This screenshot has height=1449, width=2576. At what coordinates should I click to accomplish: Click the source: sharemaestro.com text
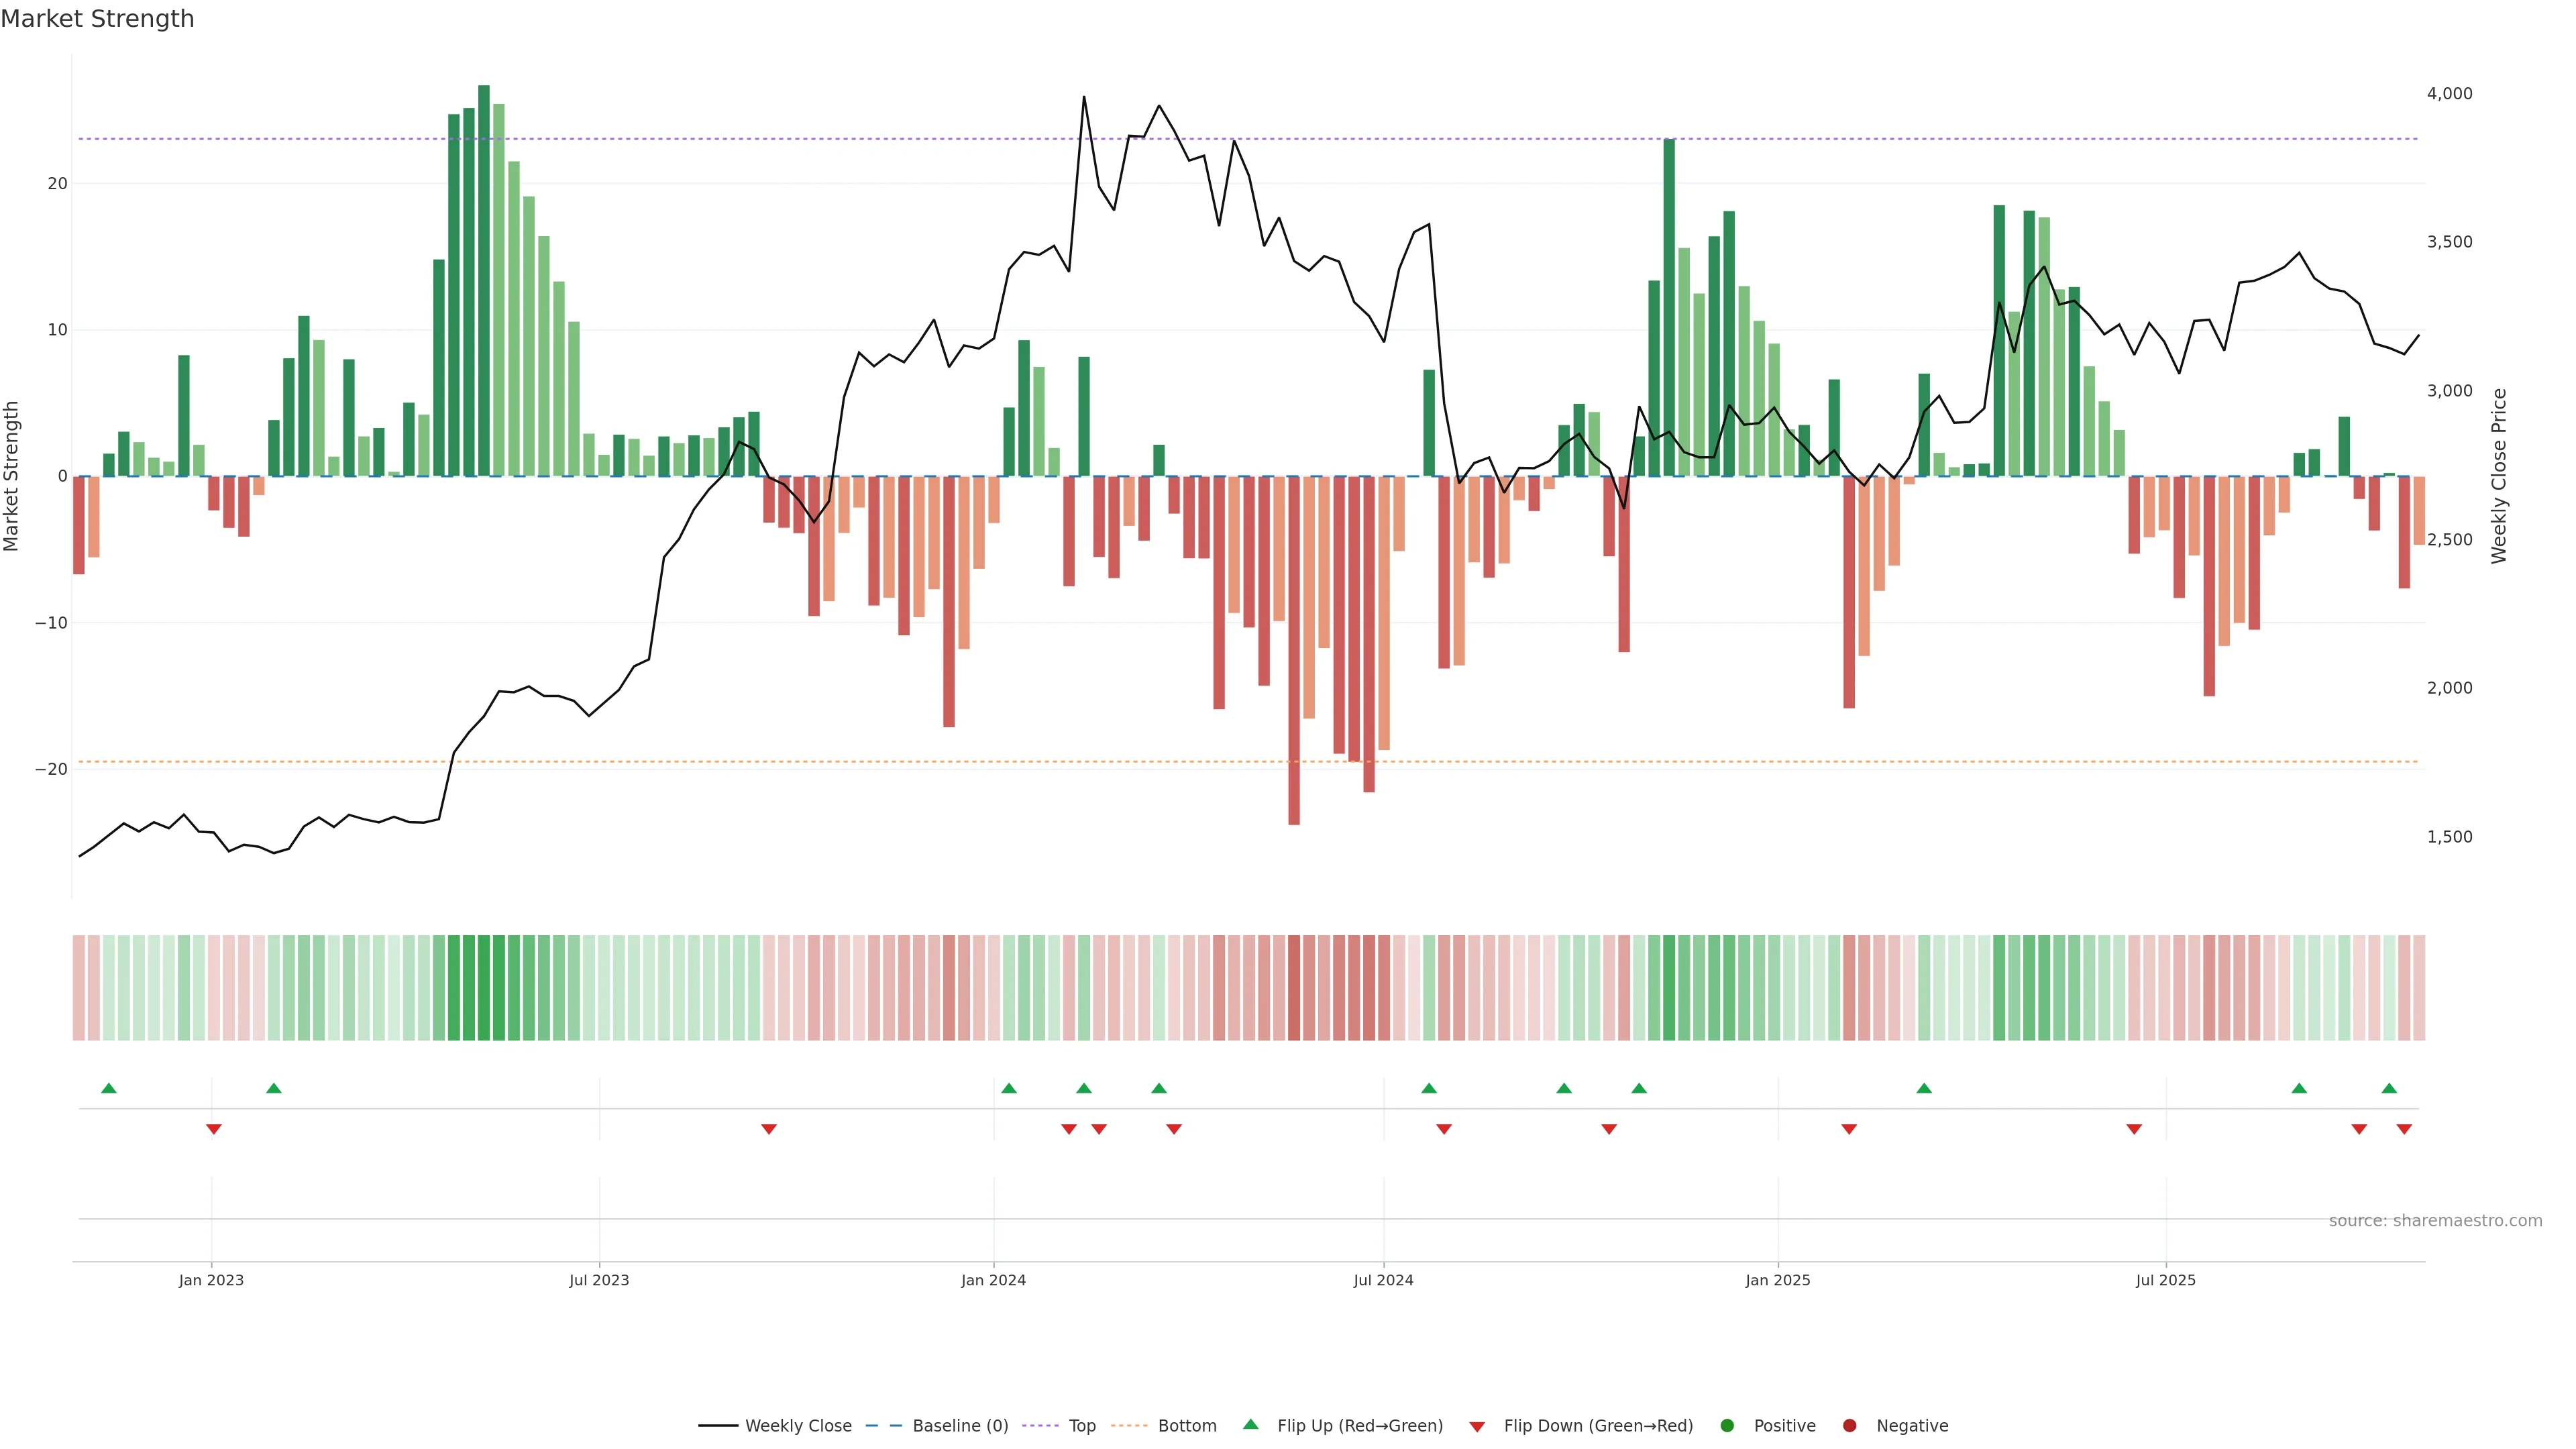coord(2435,1221)
